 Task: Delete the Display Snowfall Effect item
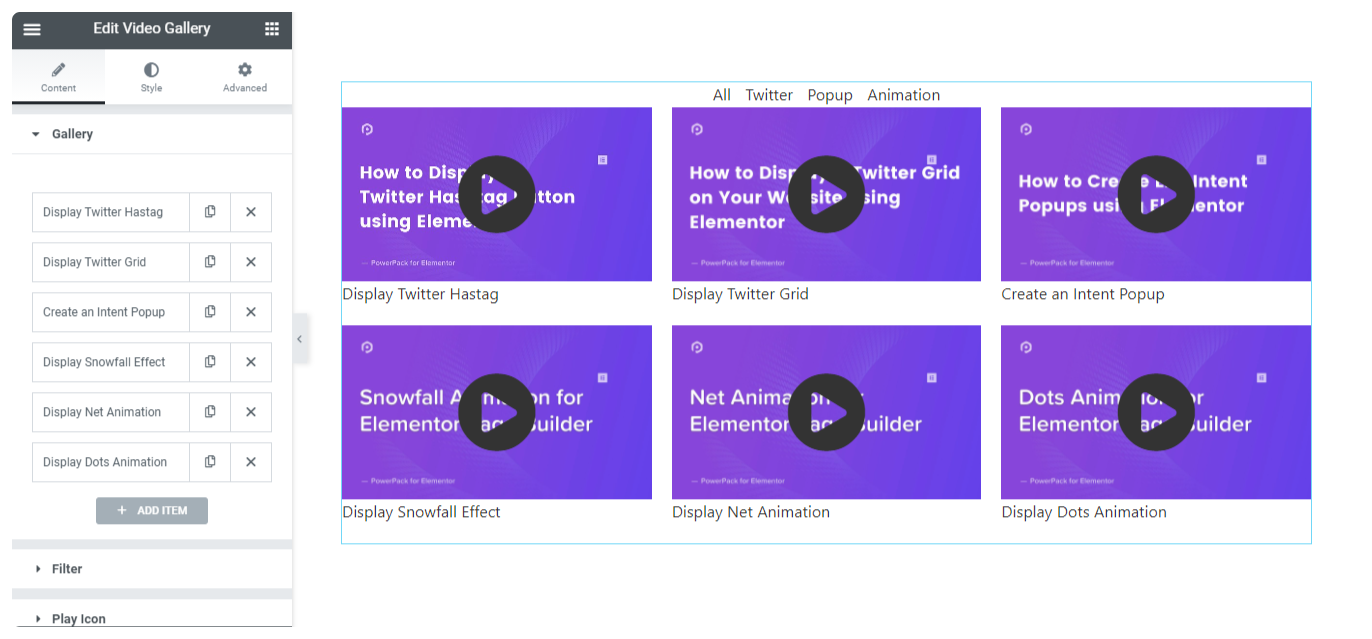[x=251, y=362]
